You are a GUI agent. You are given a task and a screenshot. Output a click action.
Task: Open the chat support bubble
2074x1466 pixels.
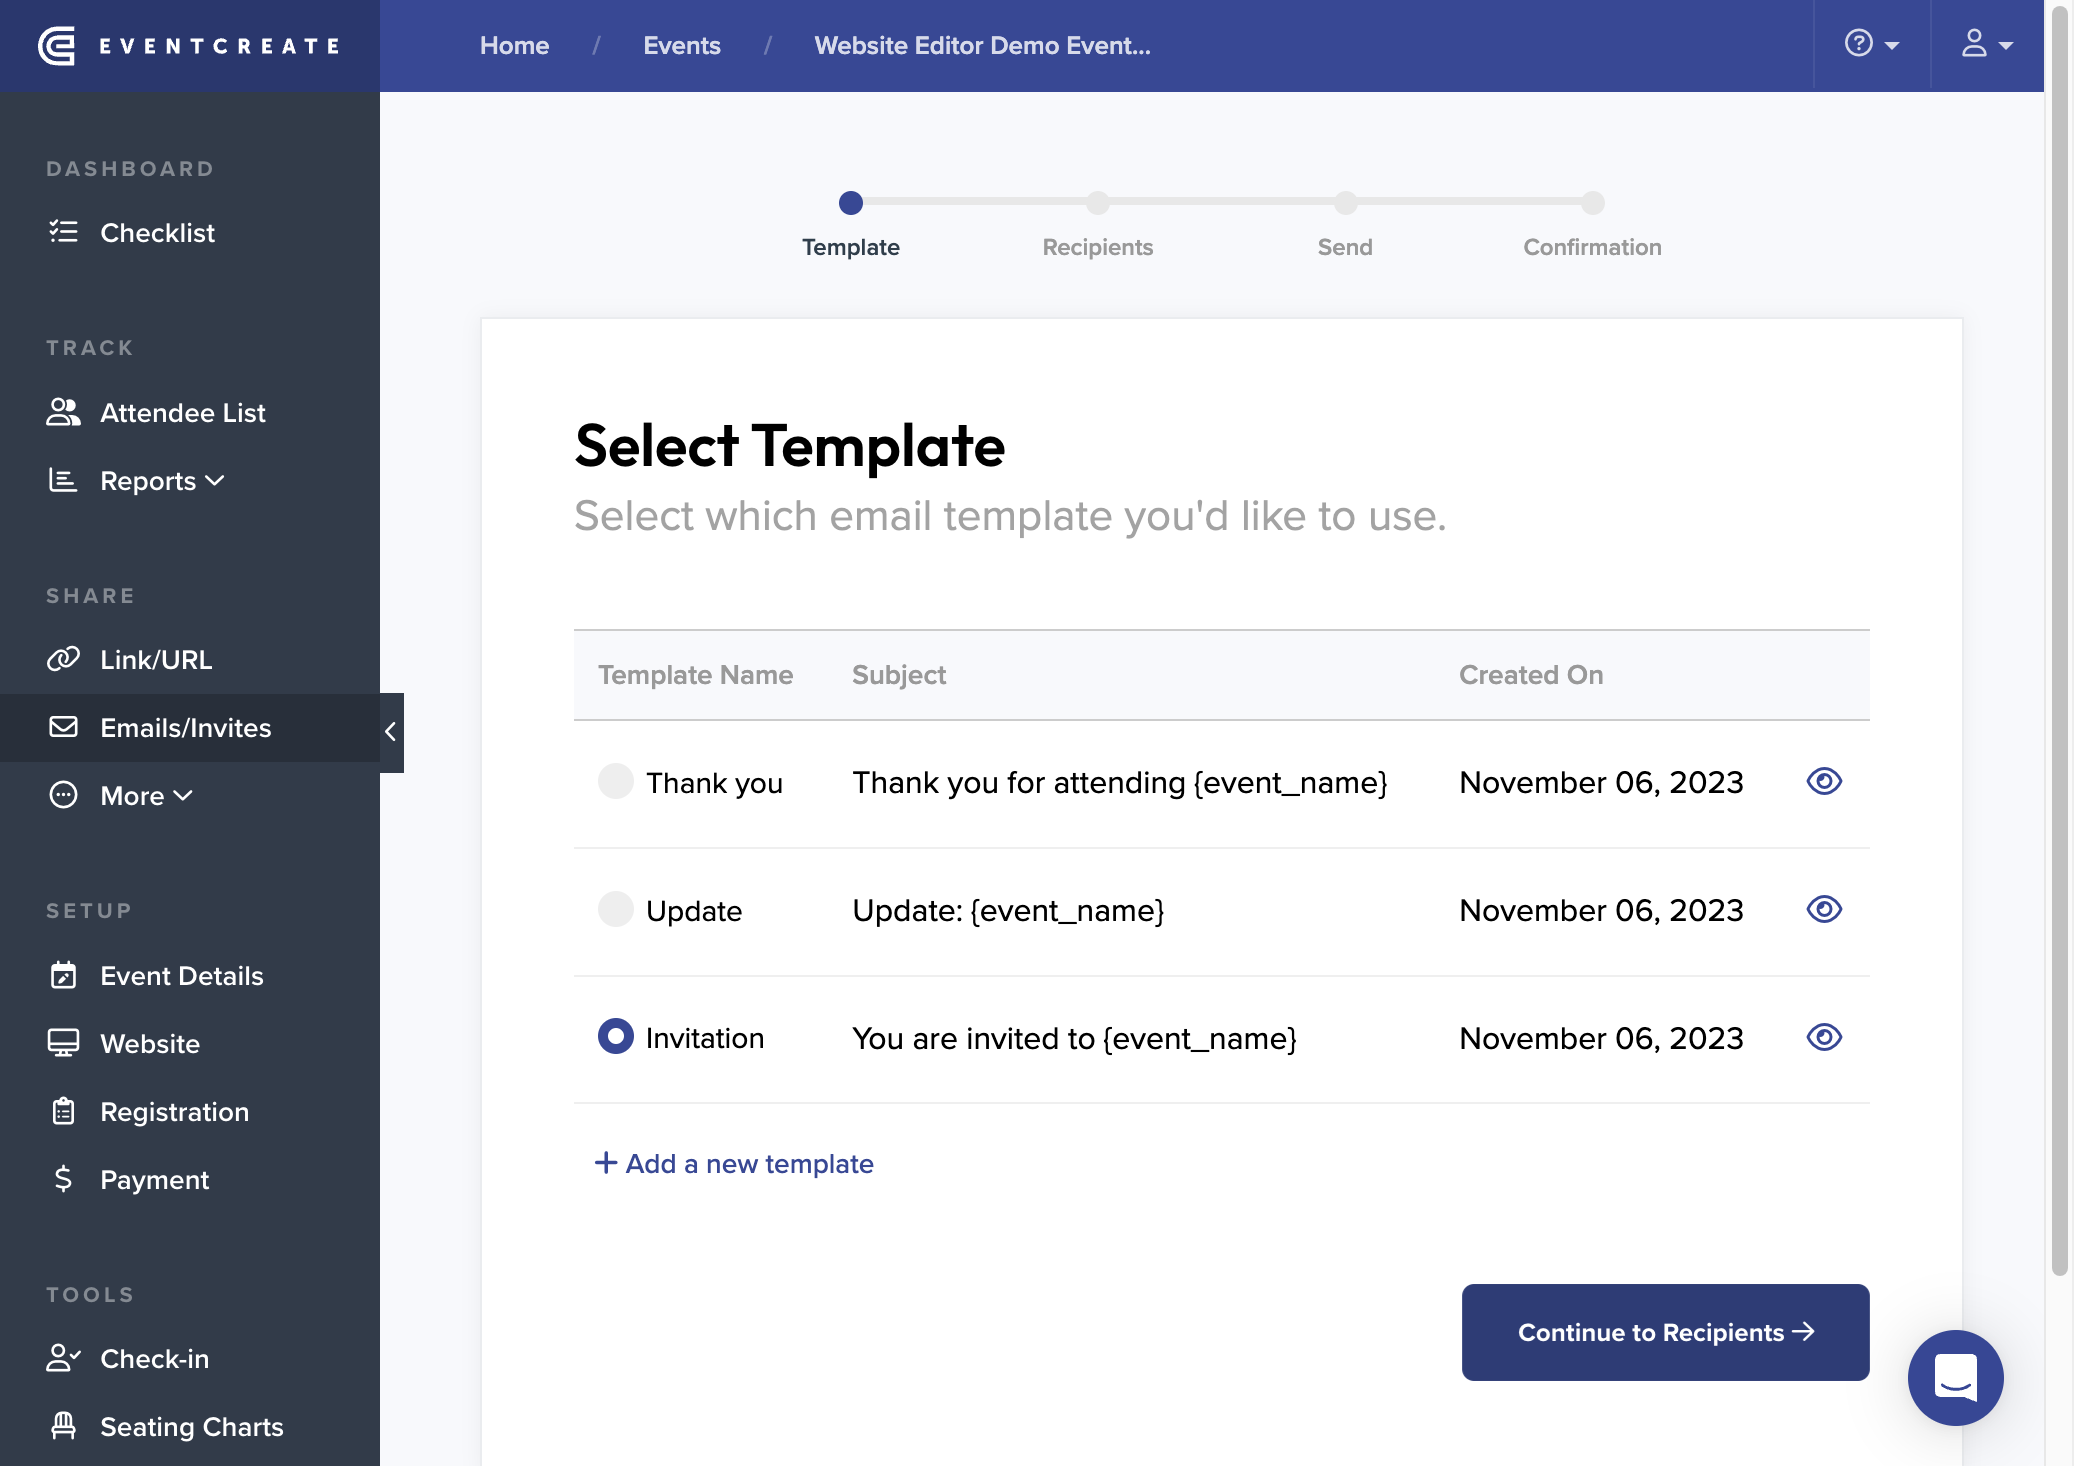click(x=1955, y=1377)
